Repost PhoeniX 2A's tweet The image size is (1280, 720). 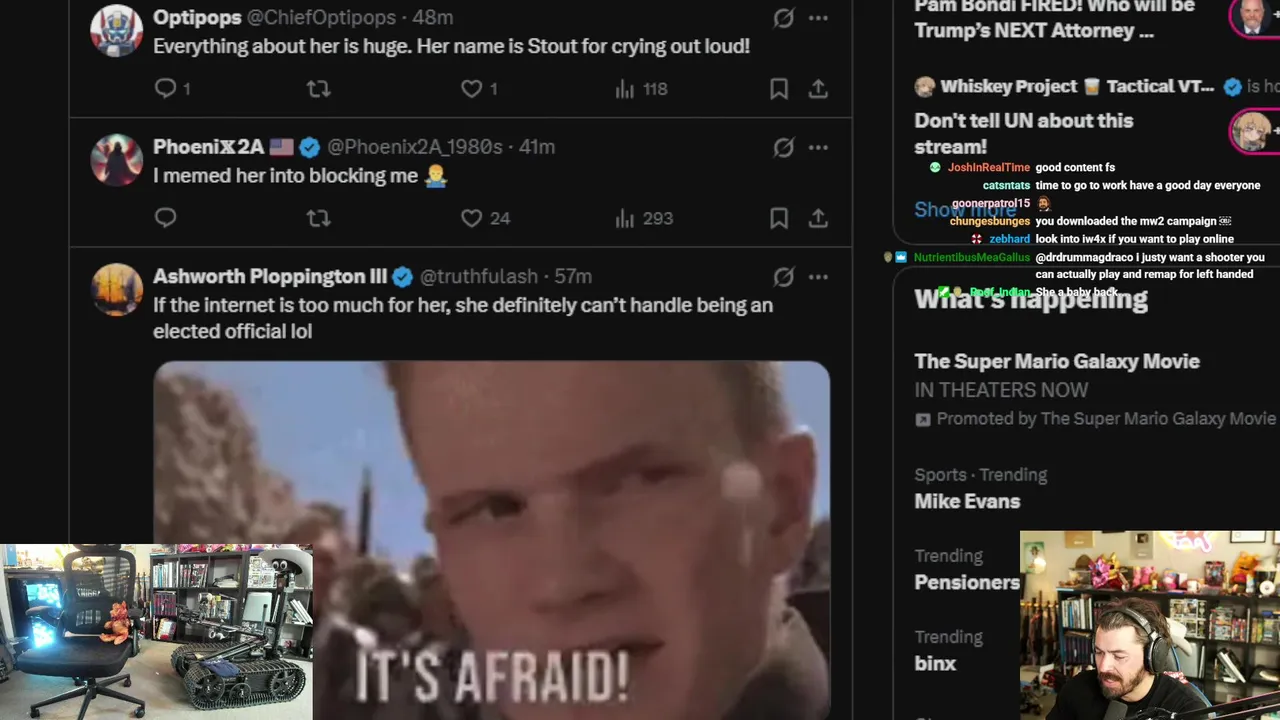click(x=318, y=218)
